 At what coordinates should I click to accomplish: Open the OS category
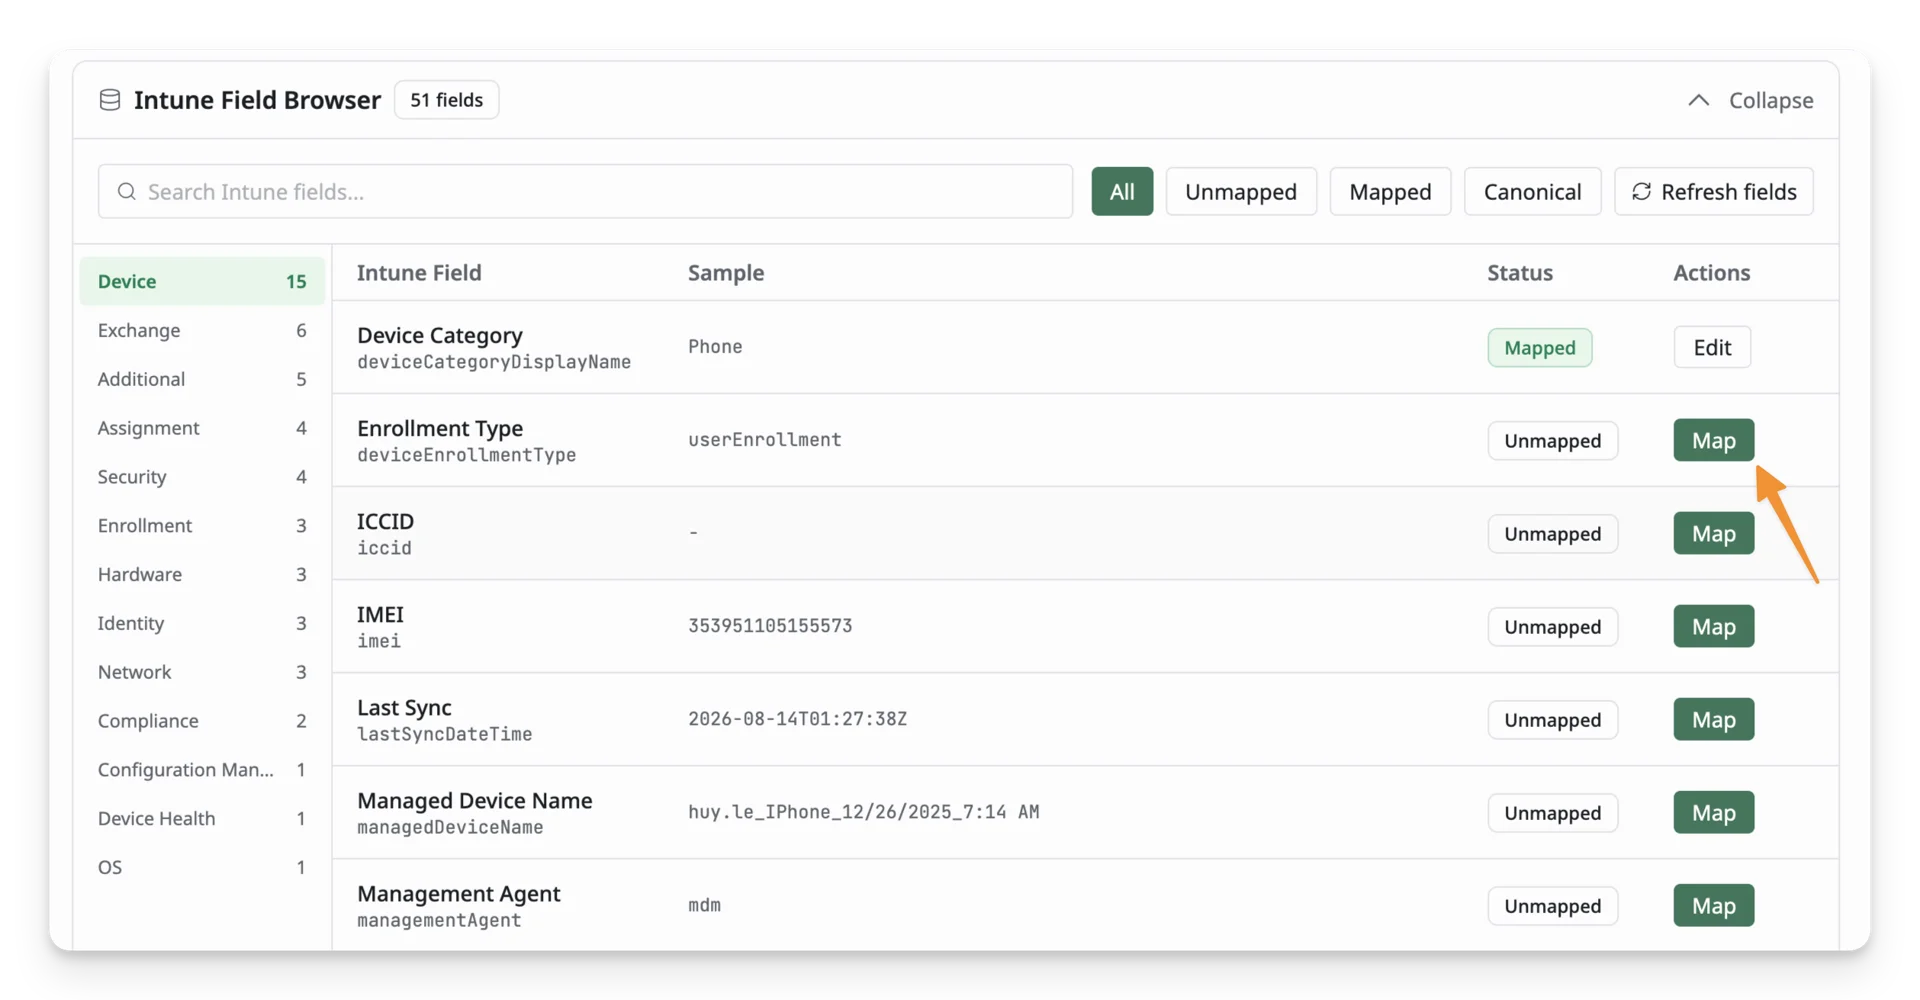click(202, 867)
